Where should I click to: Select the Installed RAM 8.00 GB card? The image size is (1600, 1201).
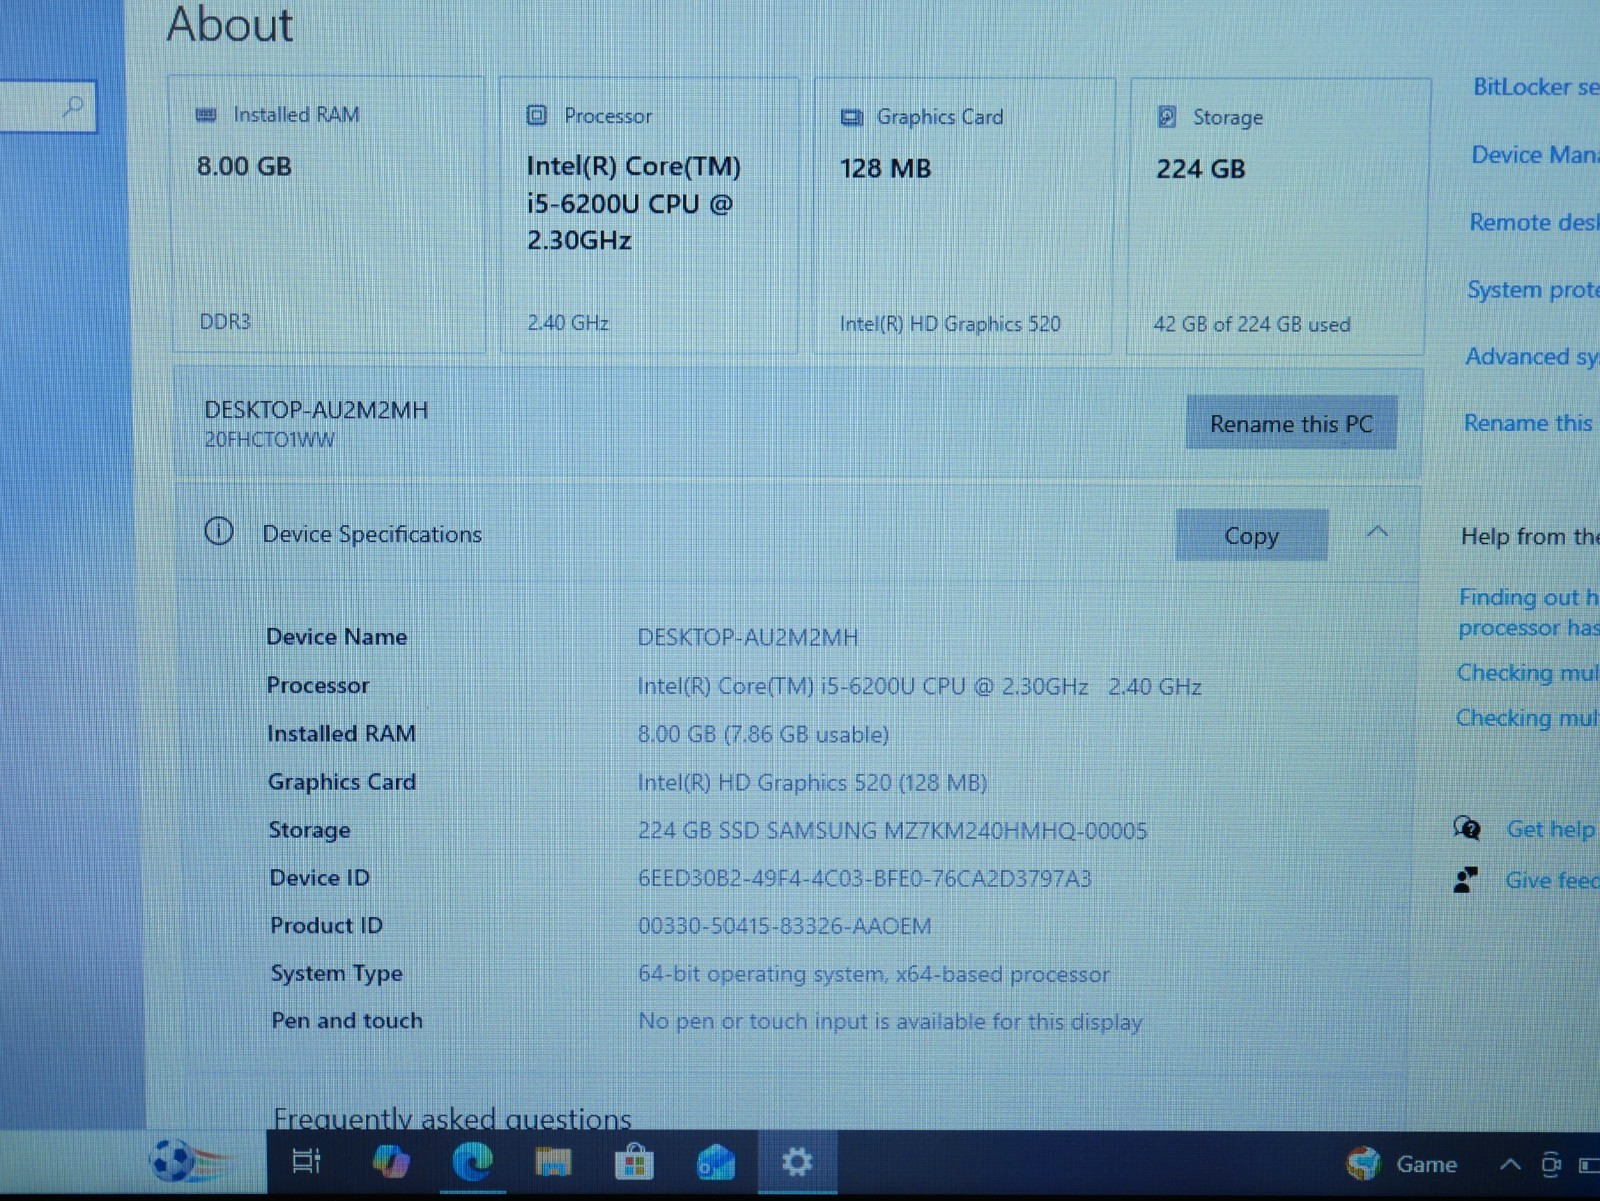tap(329, 214)
